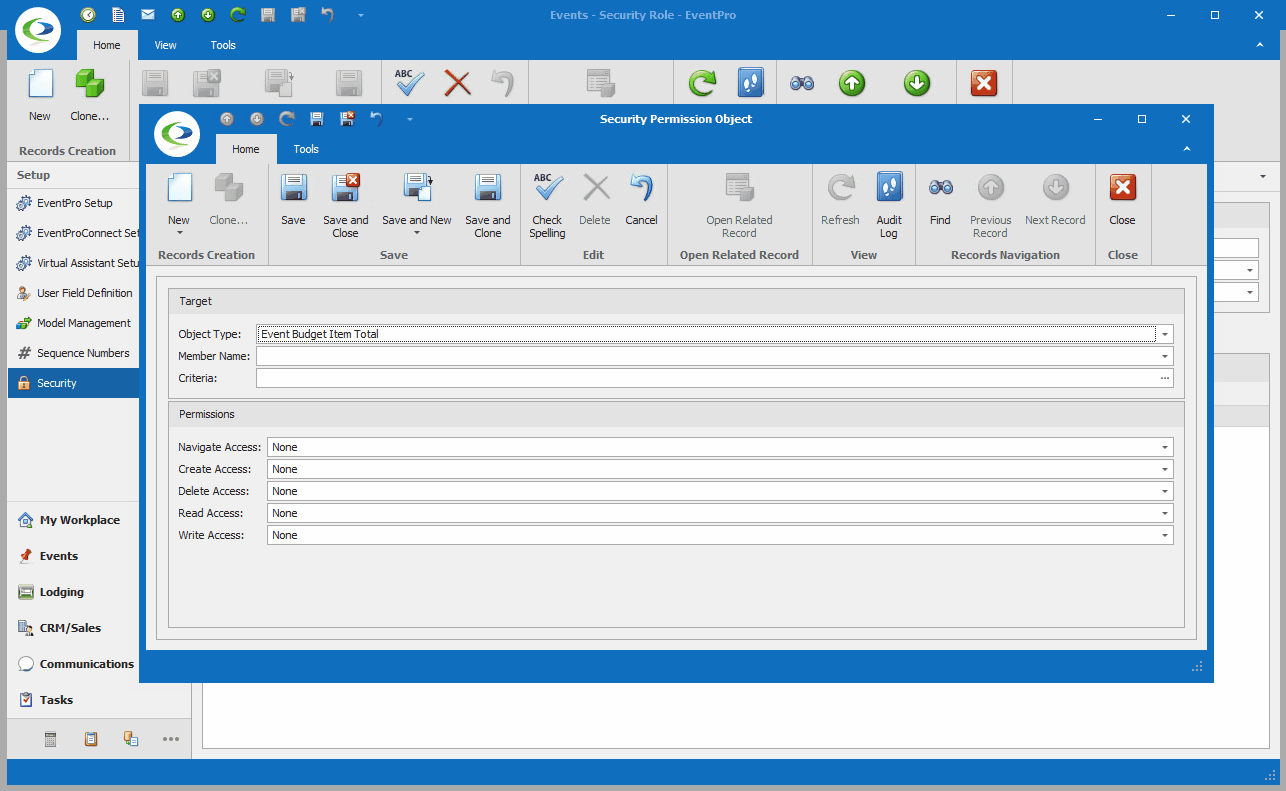The width and height of the screenshot is (1286, 791).
Task: Click the green refresh icon in the main title bar
Action: coord(237,15)
